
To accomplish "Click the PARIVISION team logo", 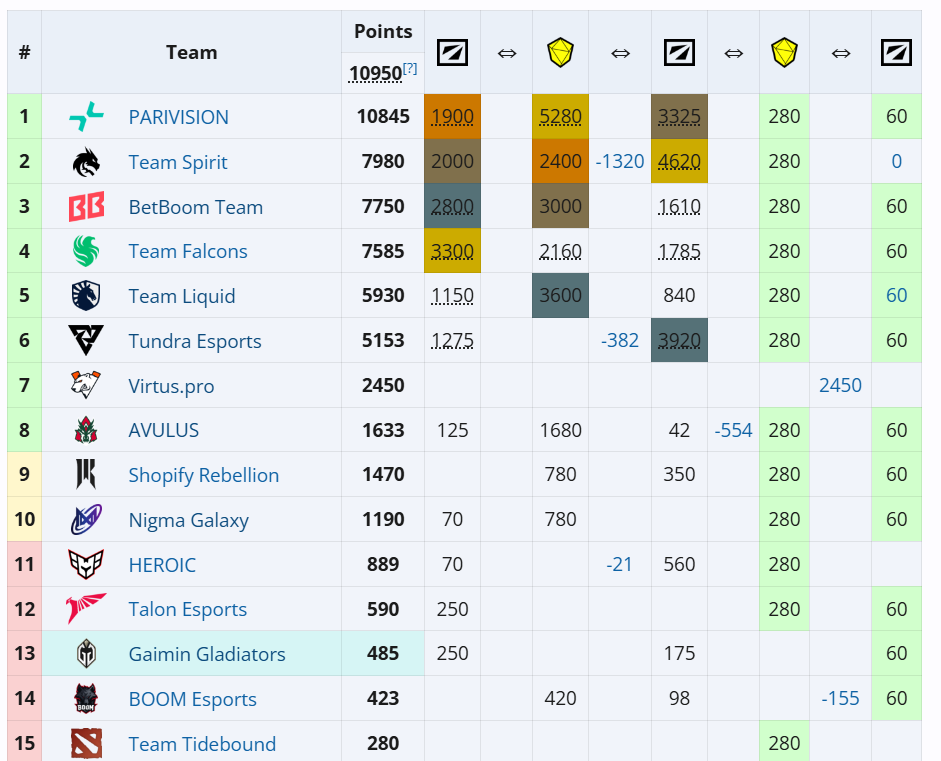I will (86, 116).
